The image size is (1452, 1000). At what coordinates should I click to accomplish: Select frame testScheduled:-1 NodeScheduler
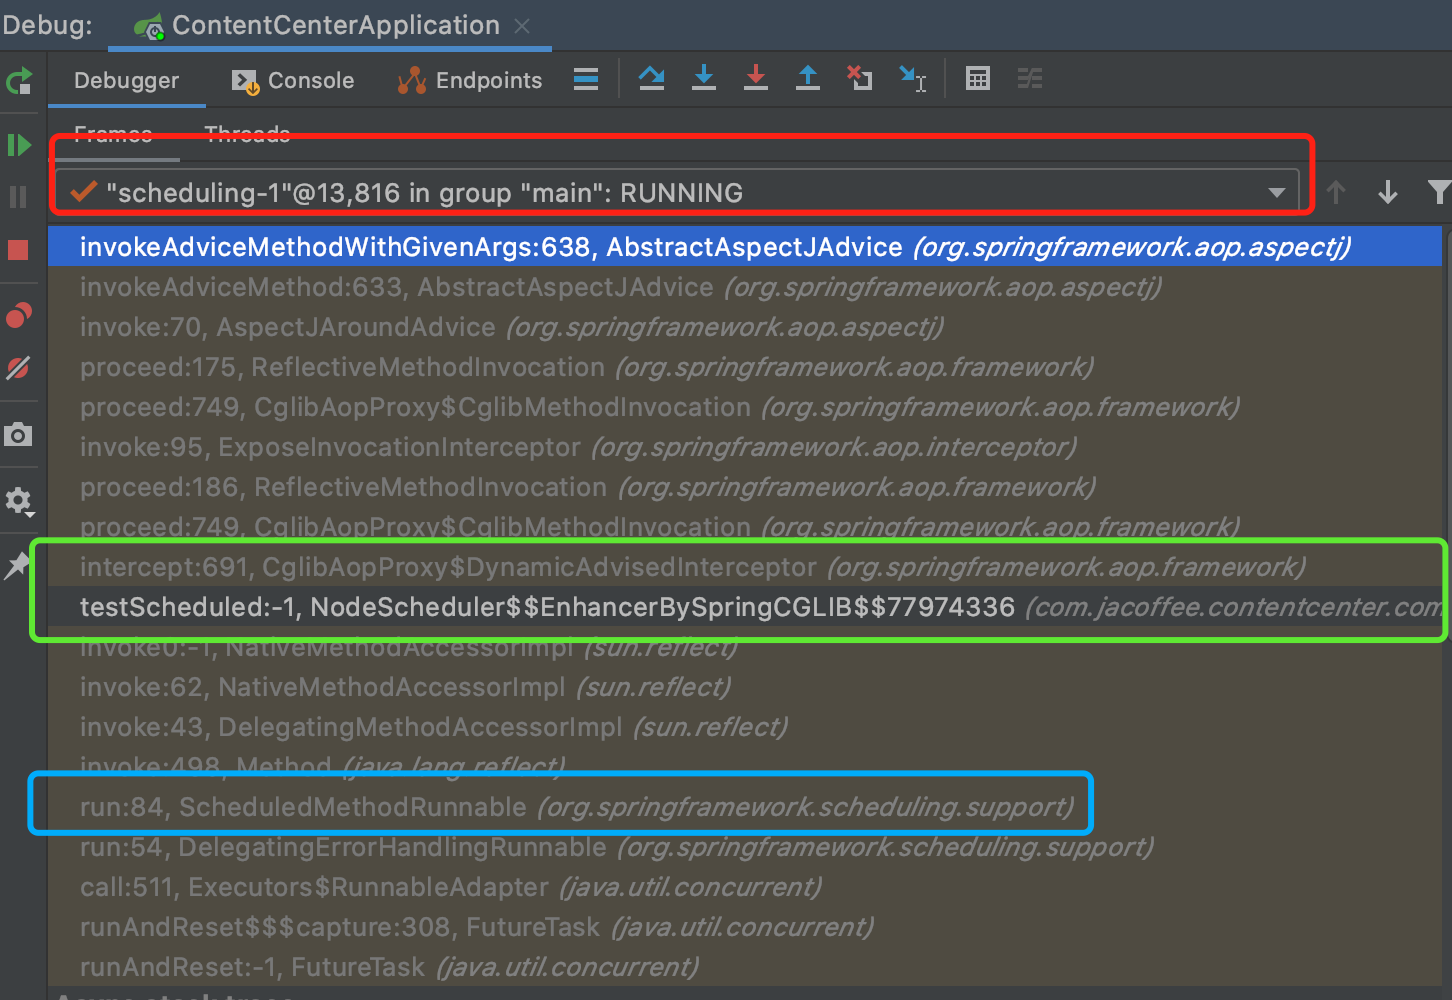(x=745, y=607)
